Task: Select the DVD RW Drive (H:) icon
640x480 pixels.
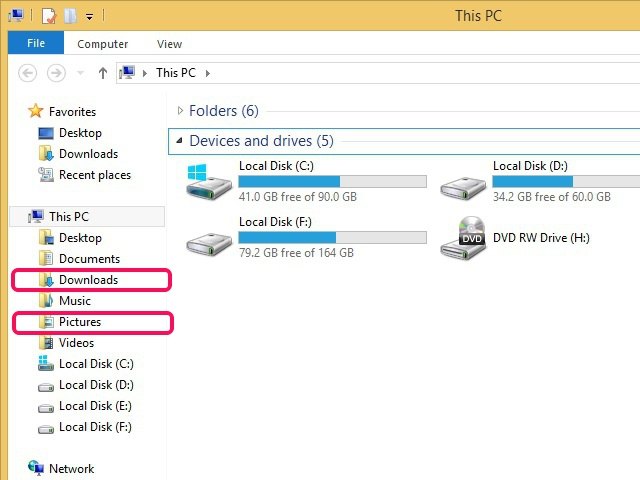Action: (463, 238)
